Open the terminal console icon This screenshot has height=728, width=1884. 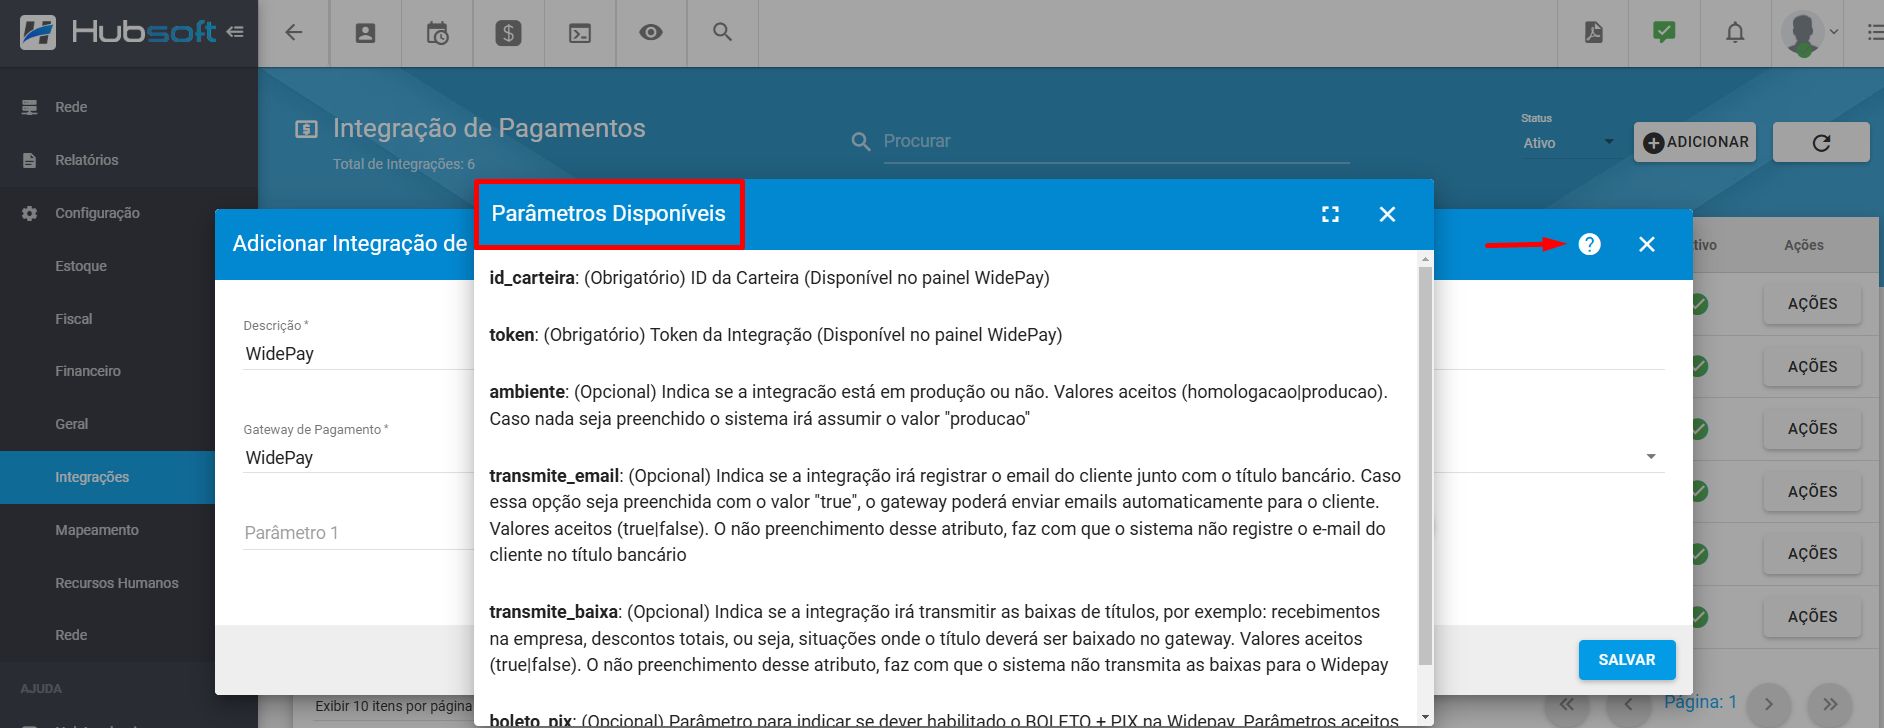click(x=580, y=33)
